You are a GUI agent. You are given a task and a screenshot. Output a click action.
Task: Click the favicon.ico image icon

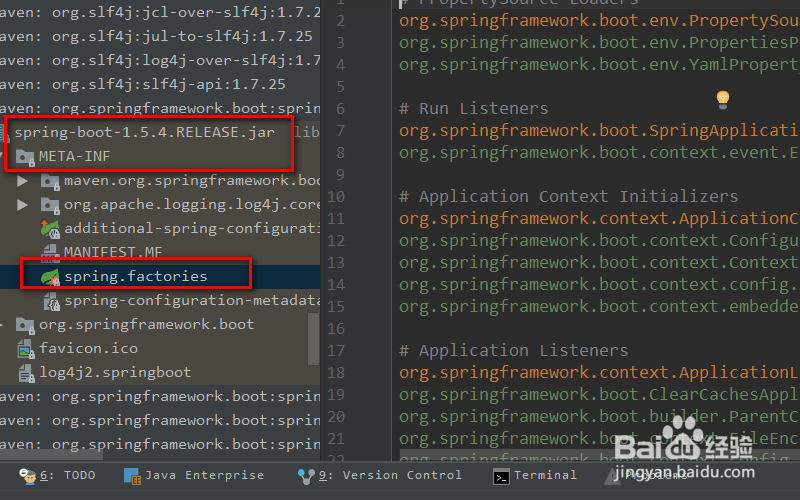26,349
